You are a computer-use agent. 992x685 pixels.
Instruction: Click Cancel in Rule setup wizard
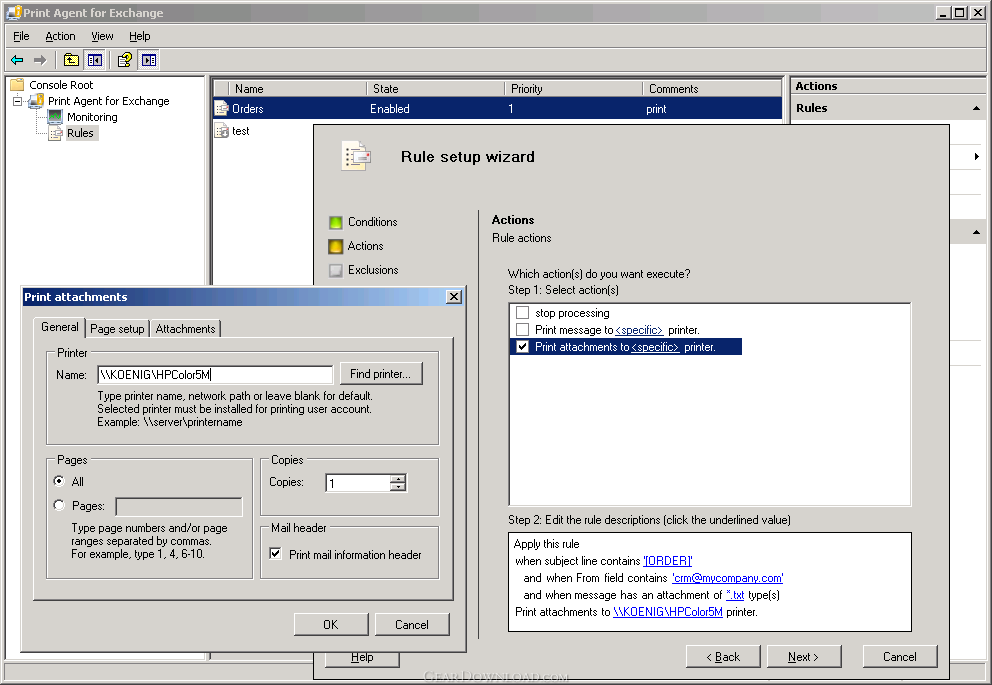tap(900, 657)
